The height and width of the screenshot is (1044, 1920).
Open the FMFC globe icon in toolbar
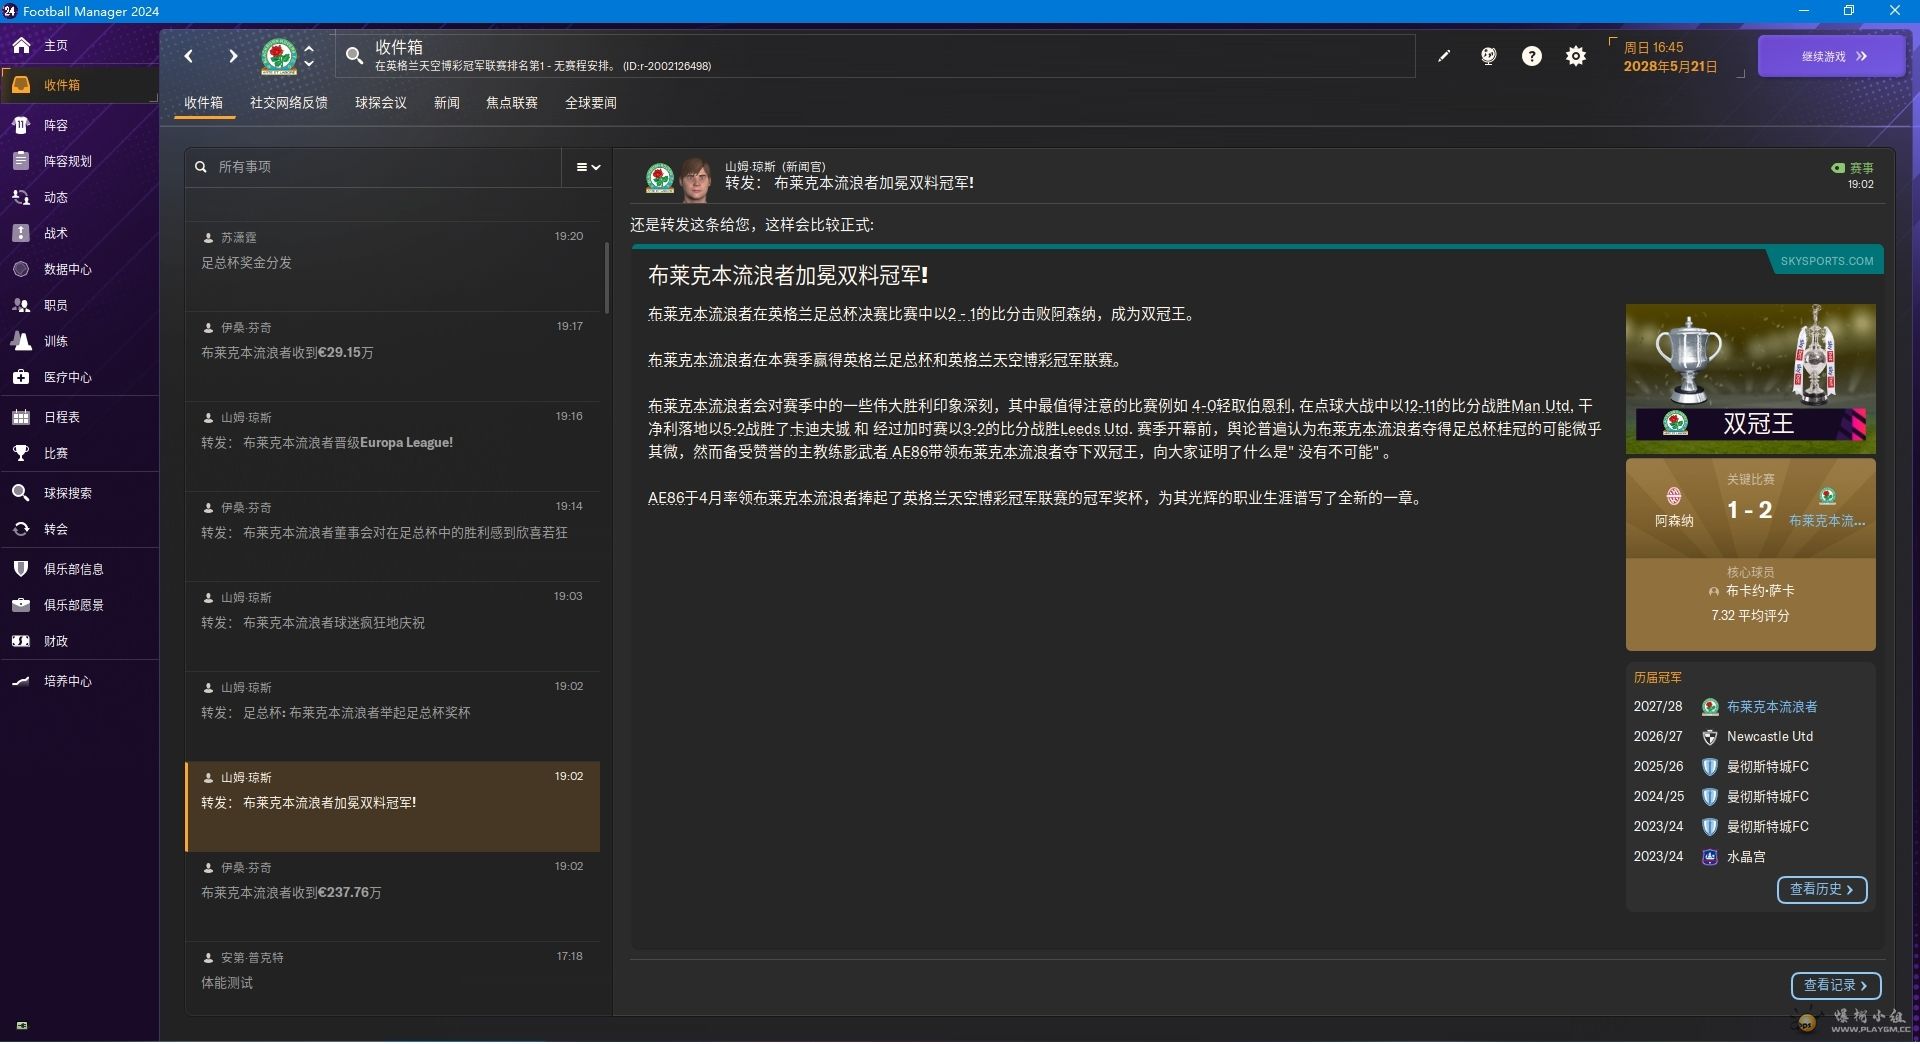[x=1488, y=56]
